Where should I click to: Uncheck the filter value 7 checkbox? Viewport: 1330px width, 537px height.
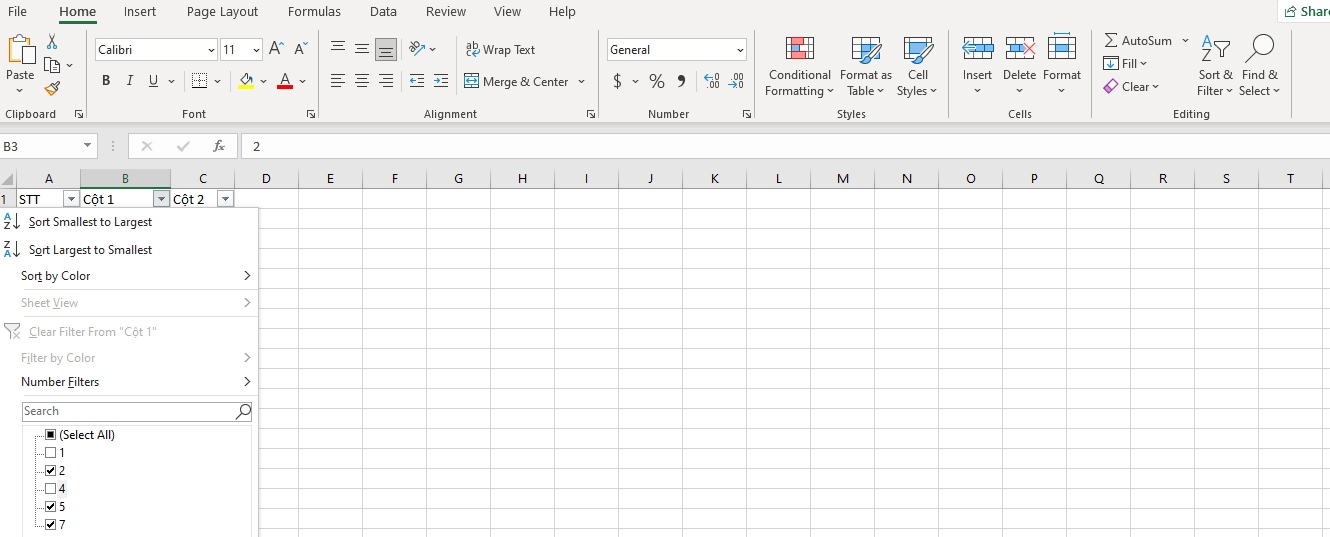(x=51, y=525)
